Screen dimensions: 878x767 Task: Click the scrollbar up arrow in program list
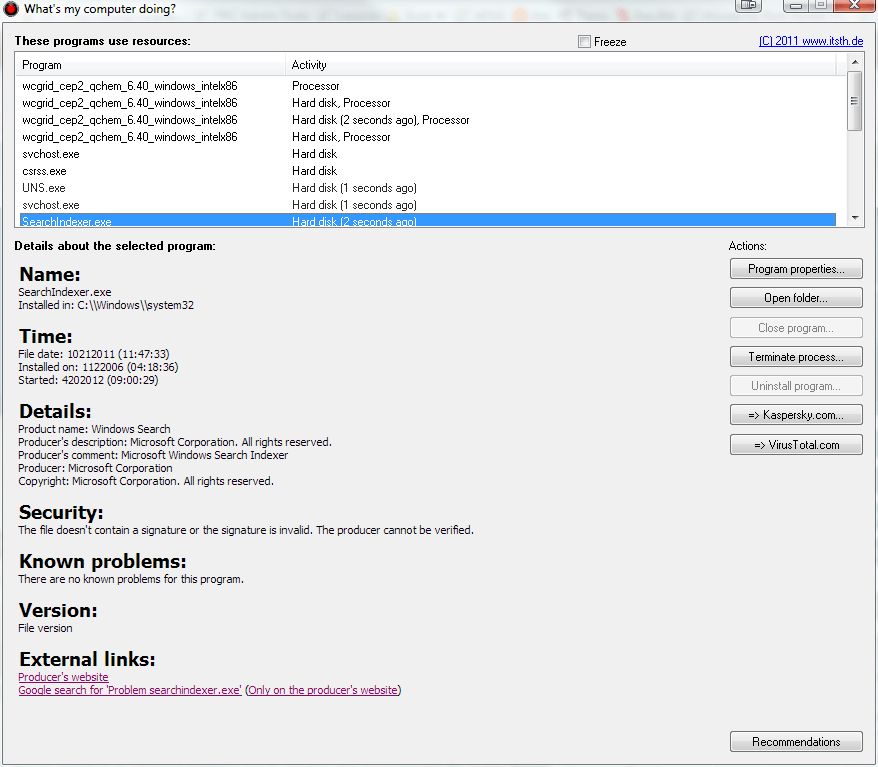(x=854, y=64)
